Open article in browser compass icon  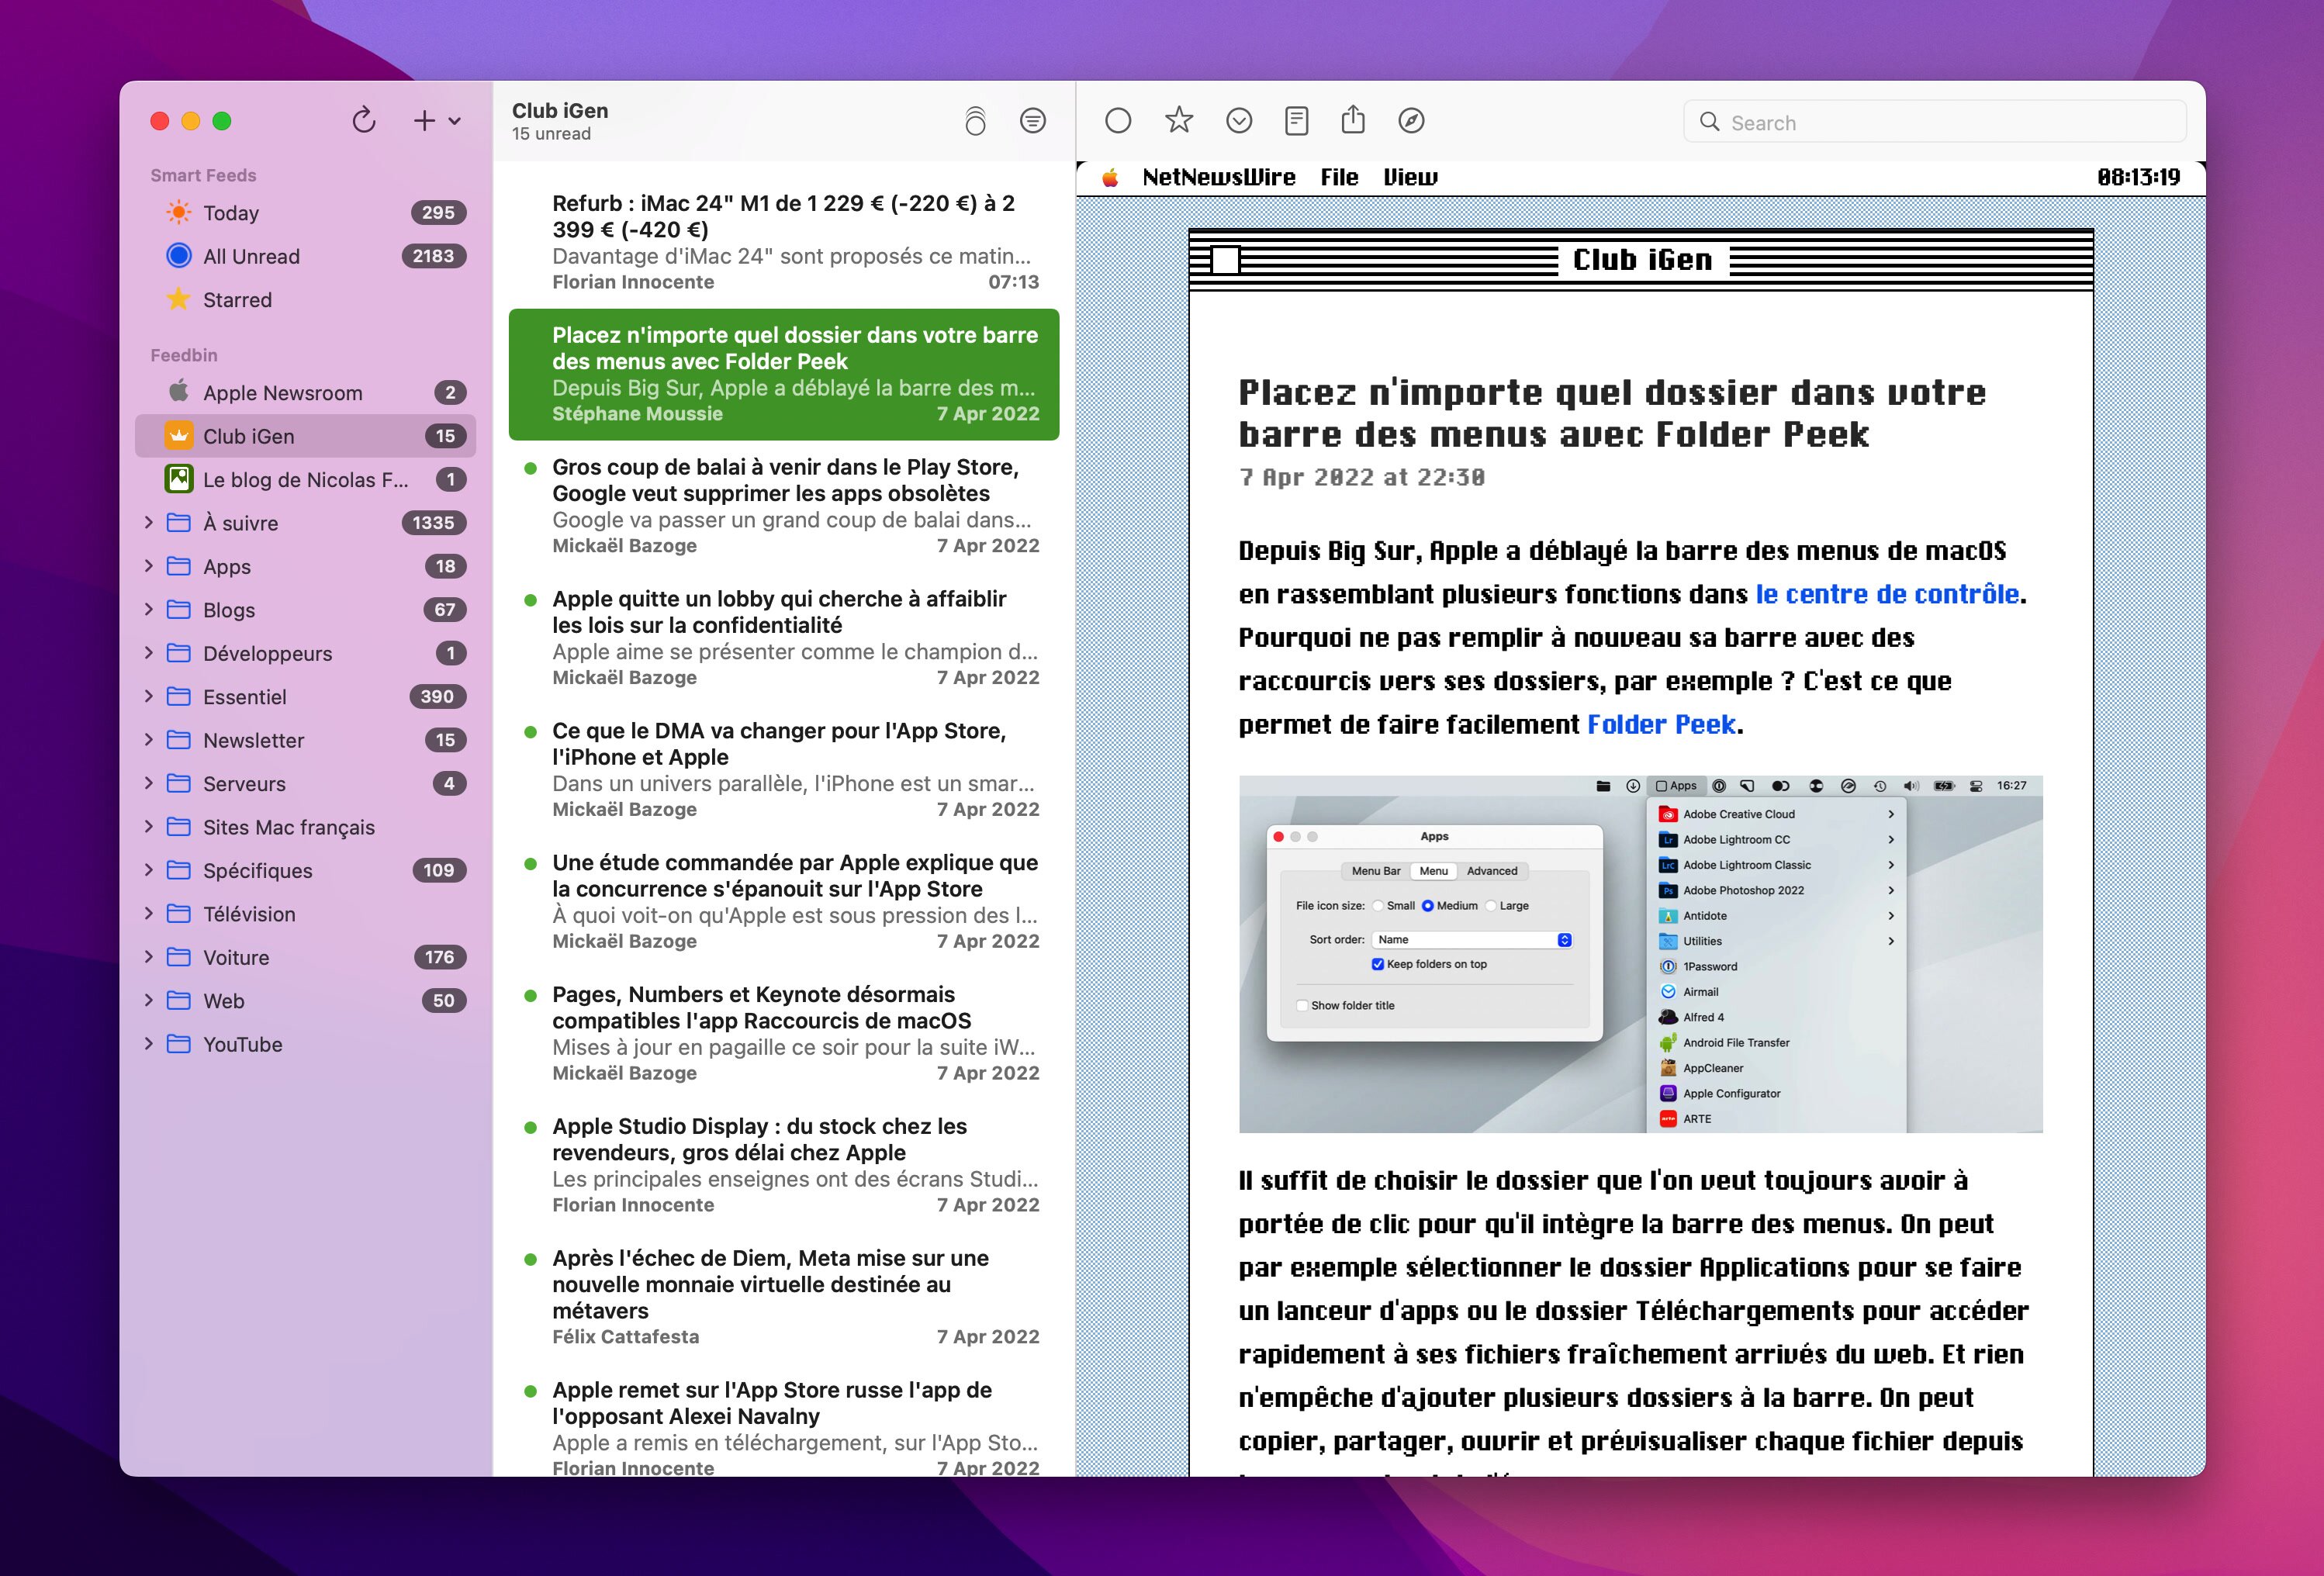(1411, 121)
